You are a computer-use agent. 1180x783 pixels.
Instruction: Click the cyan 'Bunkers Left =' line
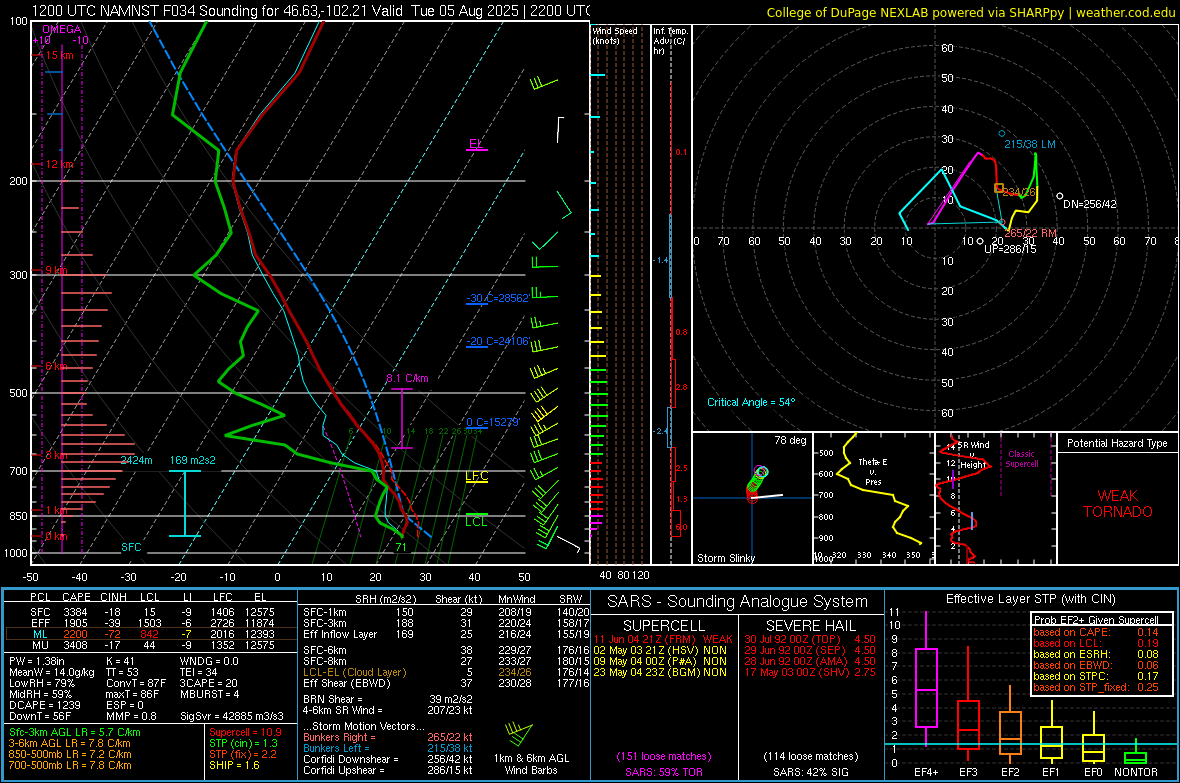click(388, 748)
